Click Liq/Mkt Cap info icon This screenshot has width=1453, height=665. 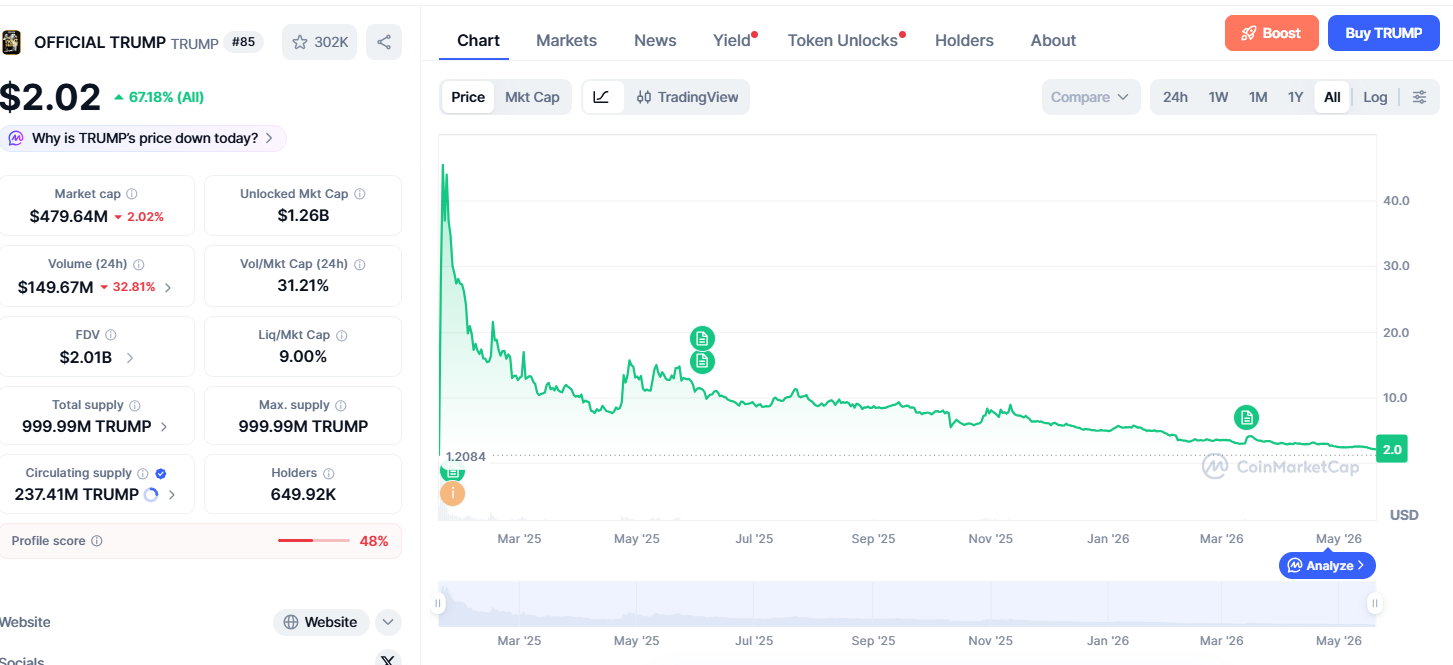pyautogui.click(x=341, y=335)
